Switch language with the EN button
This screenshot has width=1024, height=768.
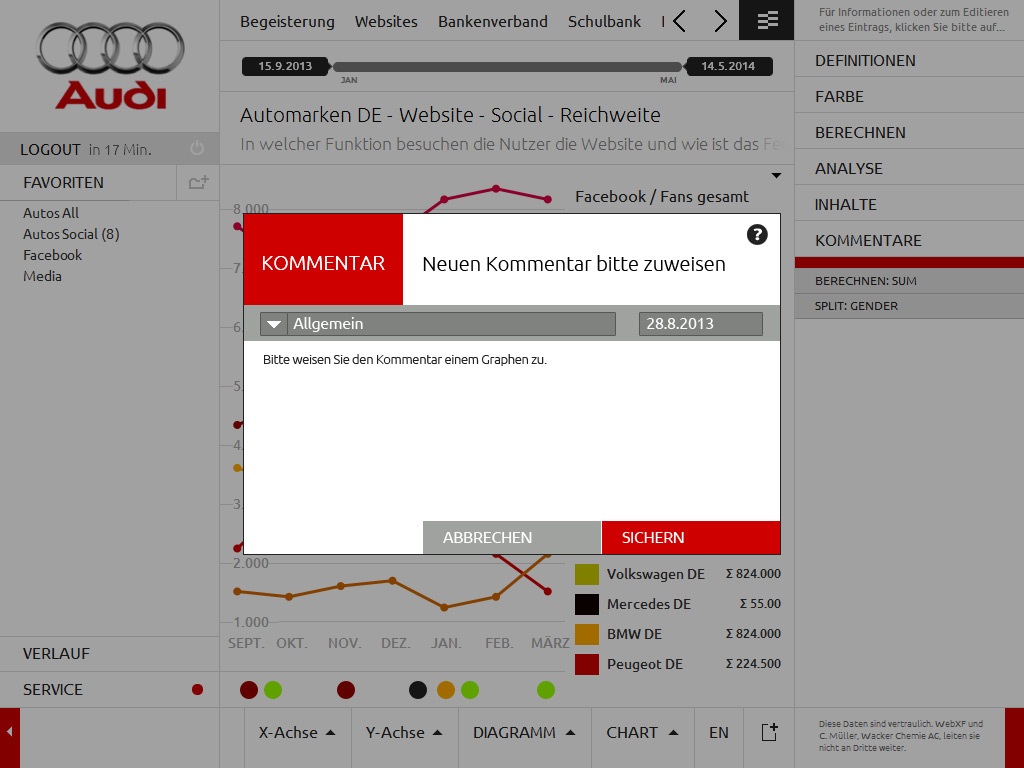coord(718,733)
